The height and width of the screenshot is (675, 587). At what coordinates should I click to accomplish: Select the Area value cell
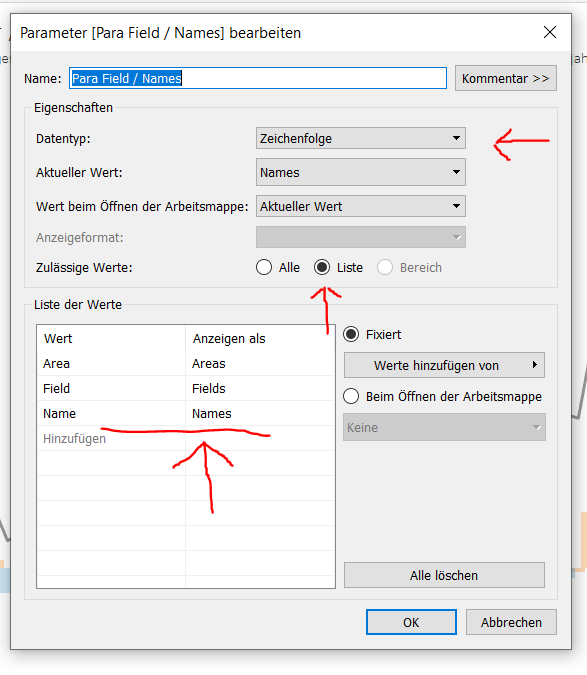click(111, 364)
